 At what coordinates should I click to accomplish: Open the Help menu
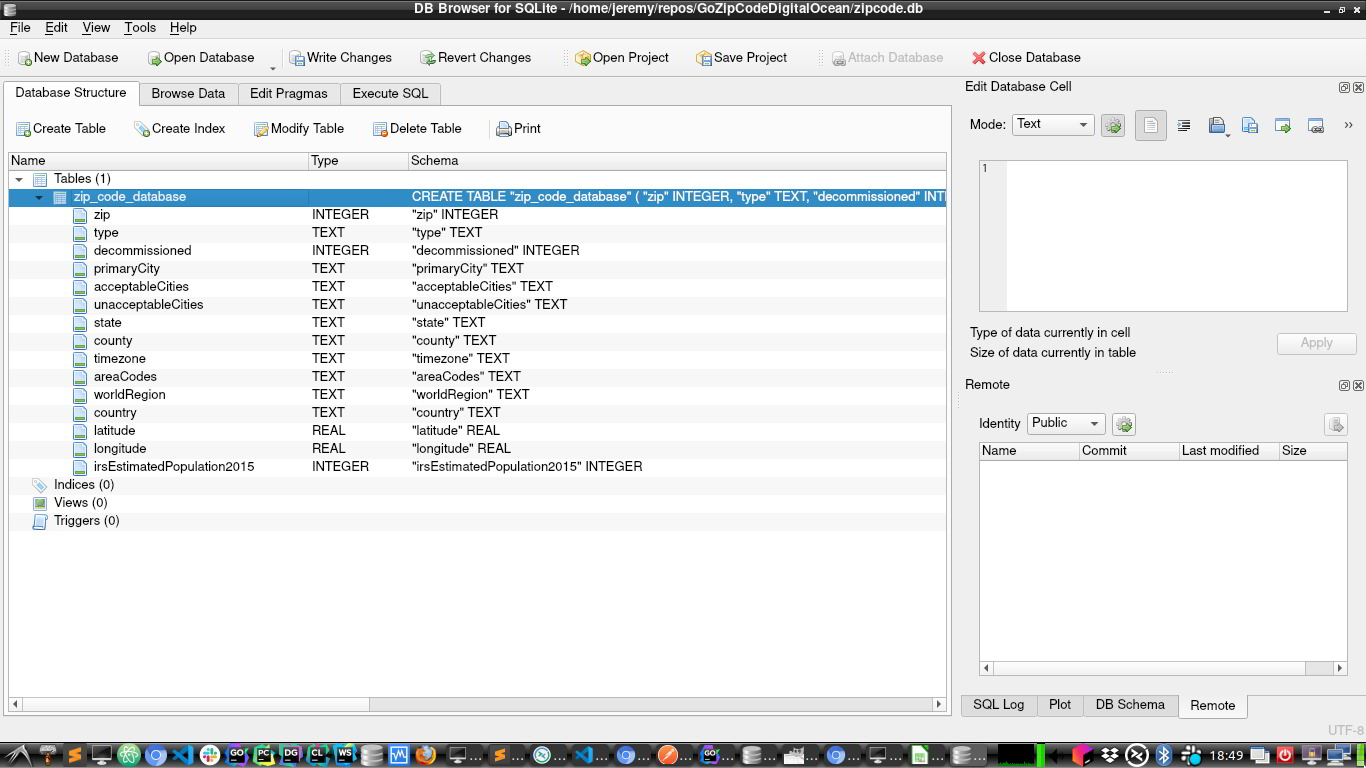pos(183,28)
